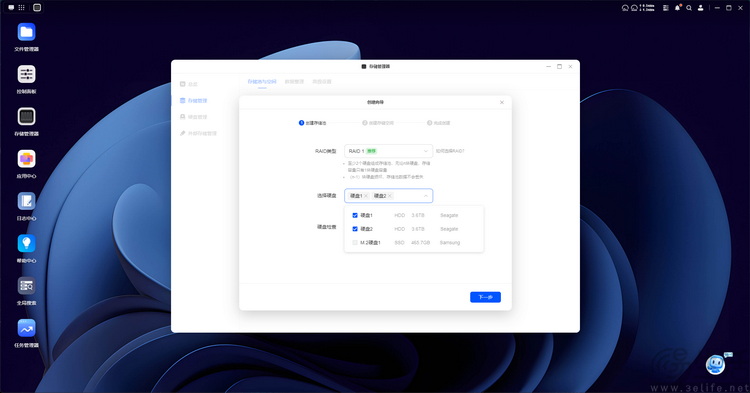Image resolution: width=750 pixels, height=393 pixels.
Task: Open the user account icon in top bar
Action: coord(701,8)
